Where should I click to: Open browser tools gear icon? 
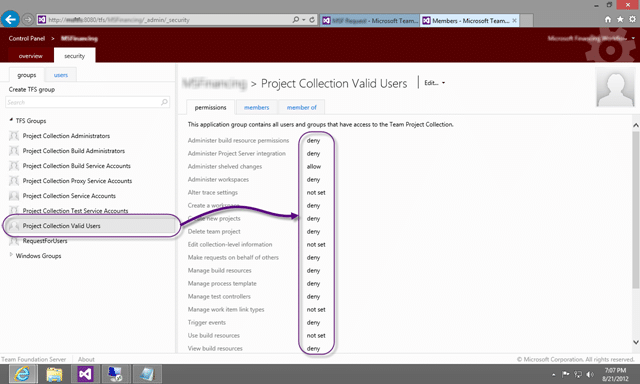tap(632, 19)
